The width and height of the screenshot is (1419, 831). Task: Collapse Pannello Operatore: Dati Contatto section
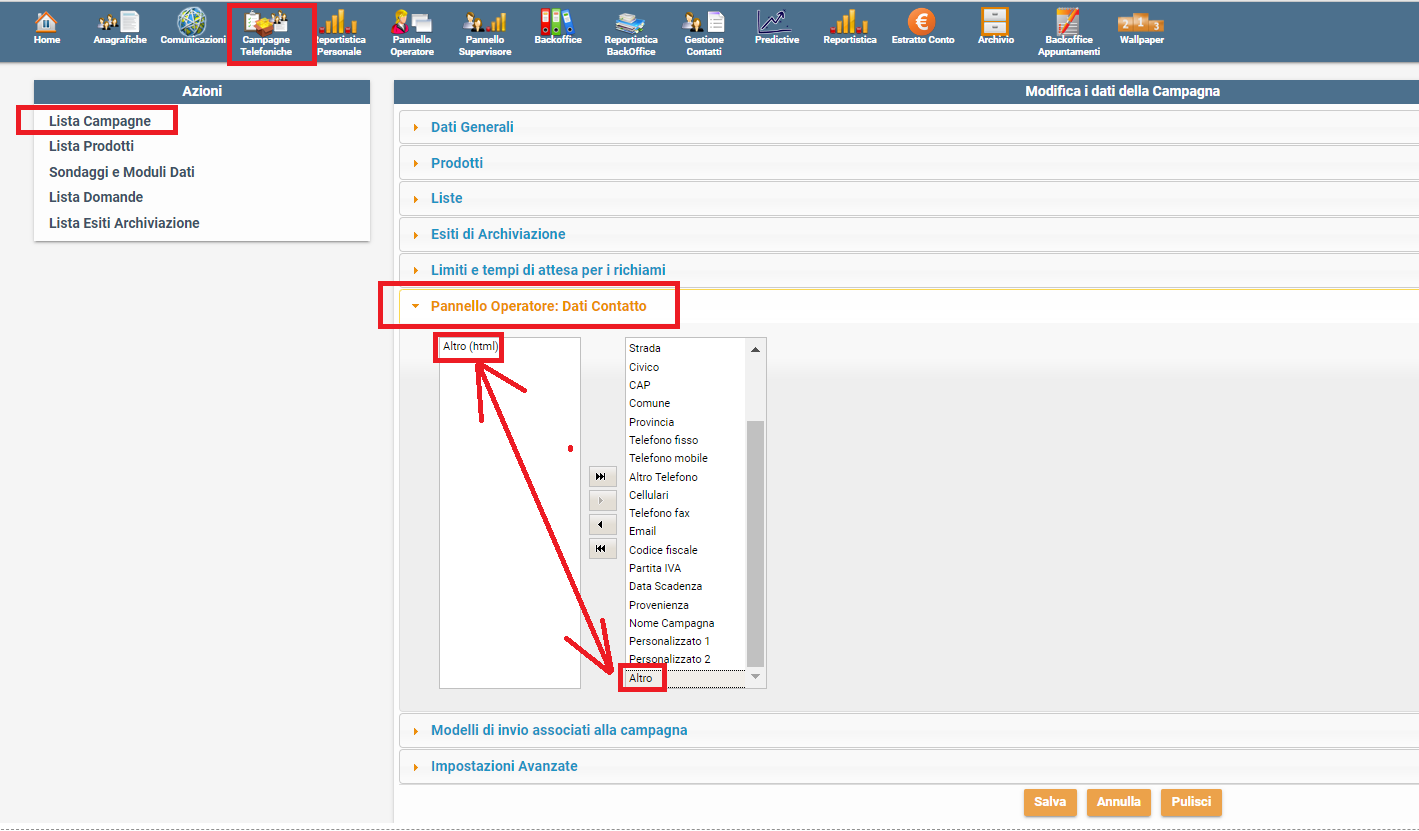tap(538, 306)
